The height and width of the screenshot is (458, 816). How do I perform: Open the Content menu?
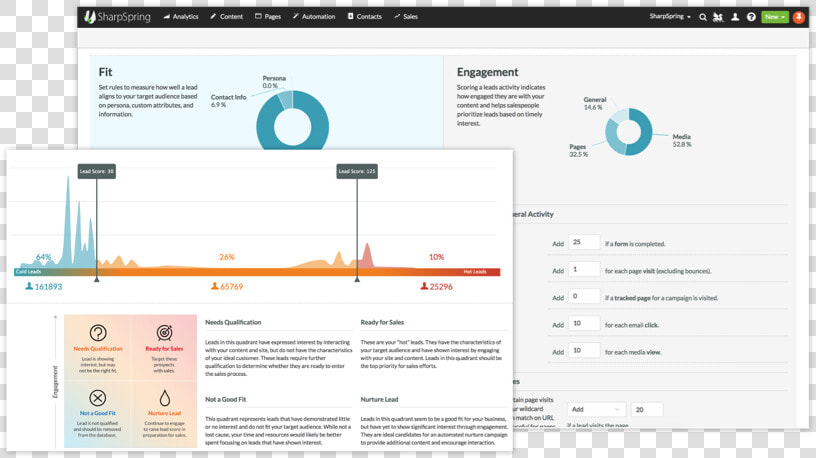226,17
